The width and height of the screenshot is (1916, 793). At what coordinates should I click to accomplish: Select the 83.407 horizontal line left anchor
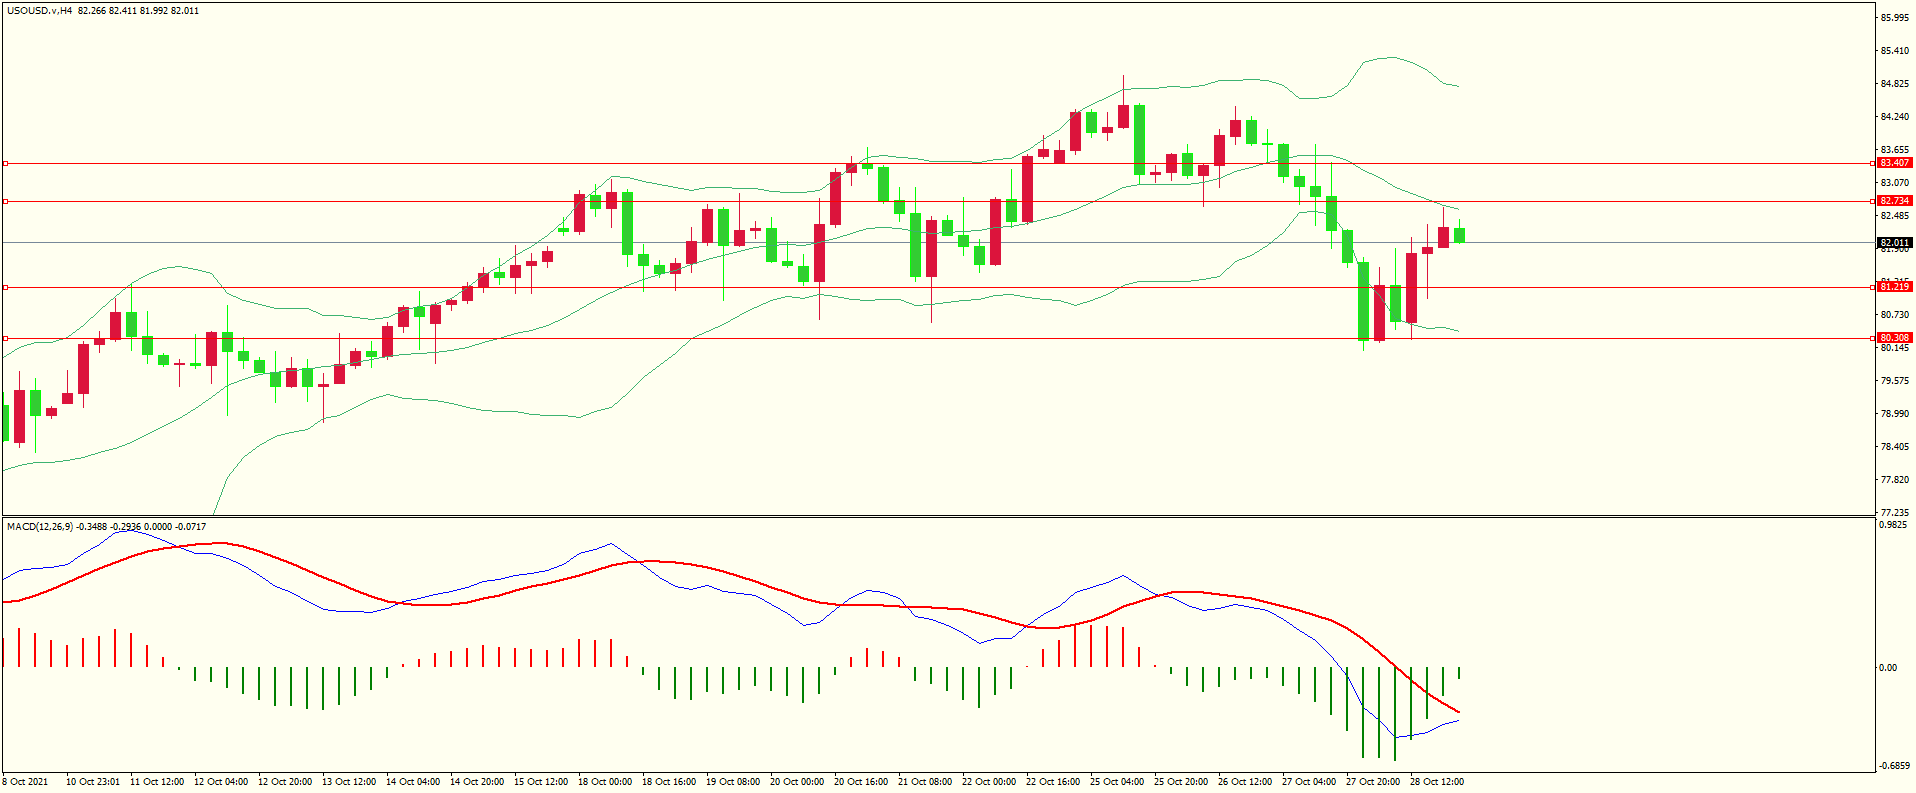coord(5,163)
